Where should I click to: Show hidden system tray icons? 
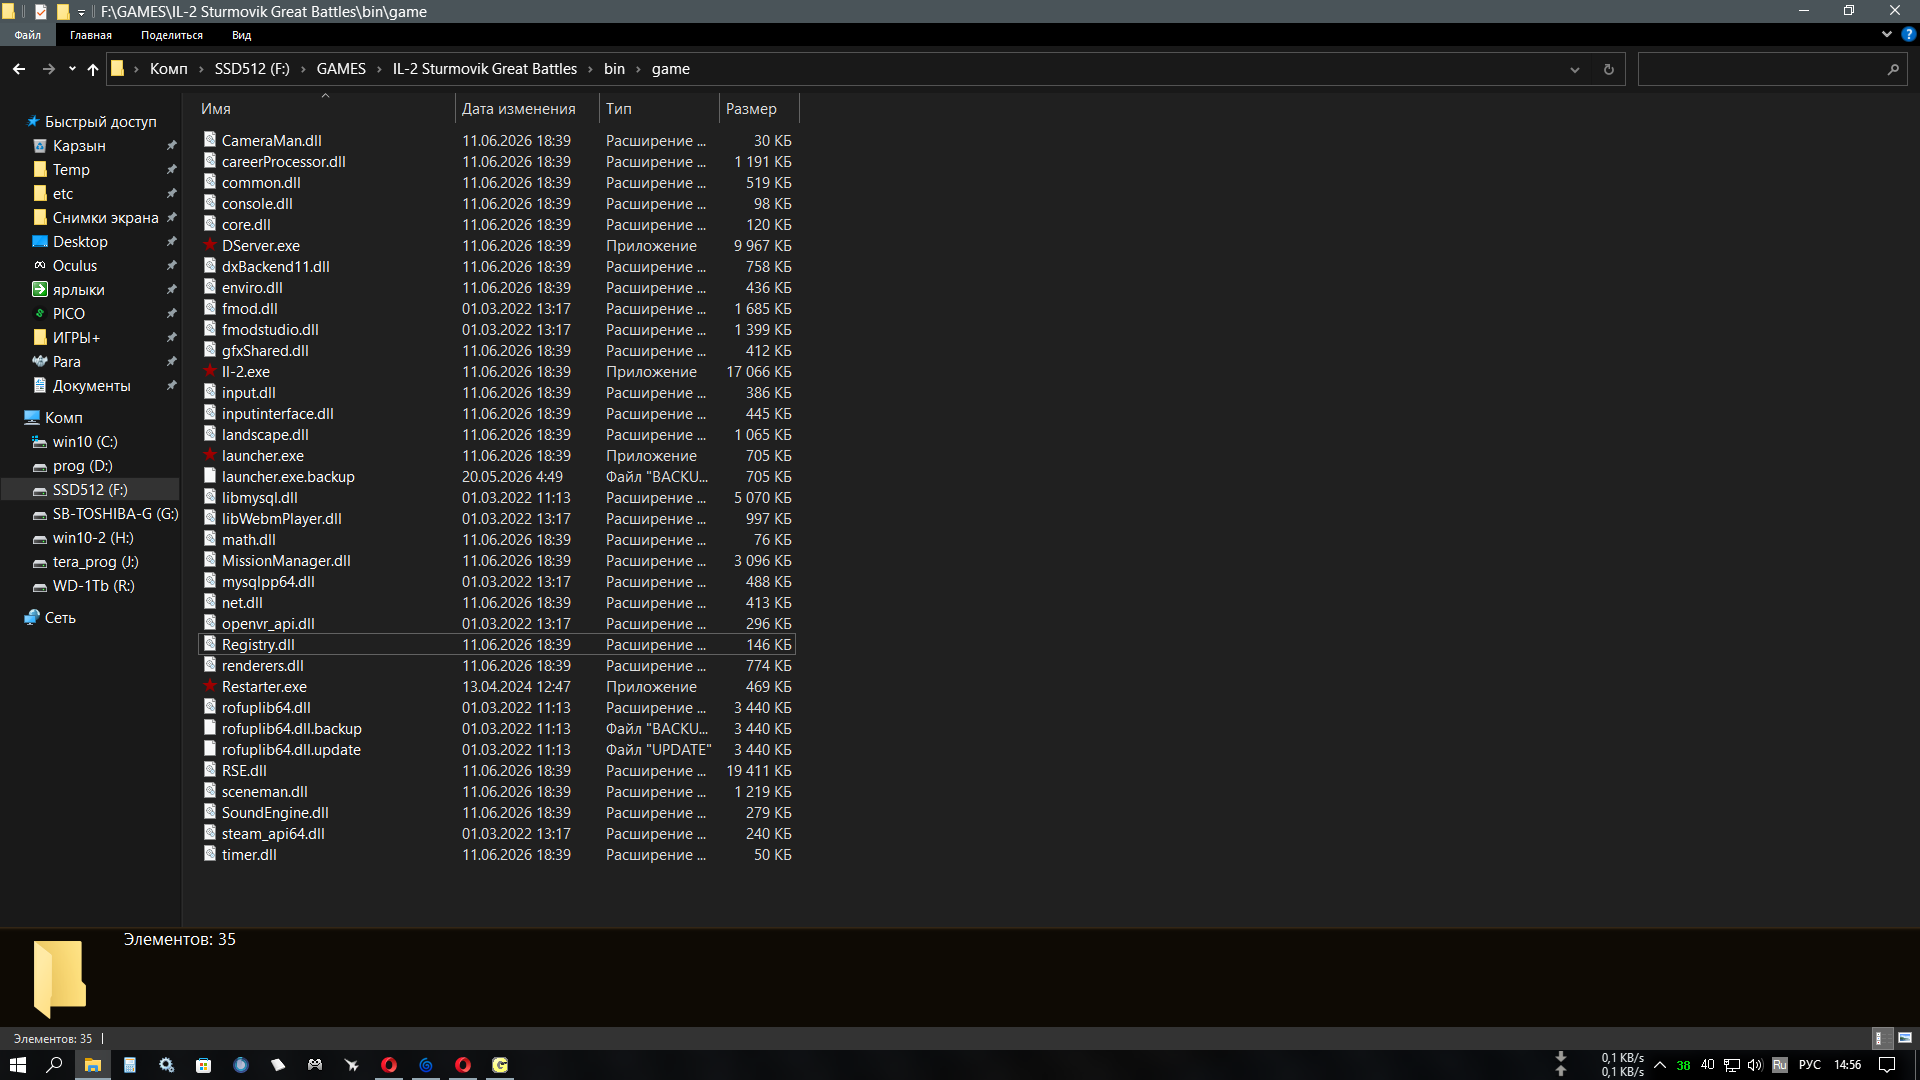1660,1065
